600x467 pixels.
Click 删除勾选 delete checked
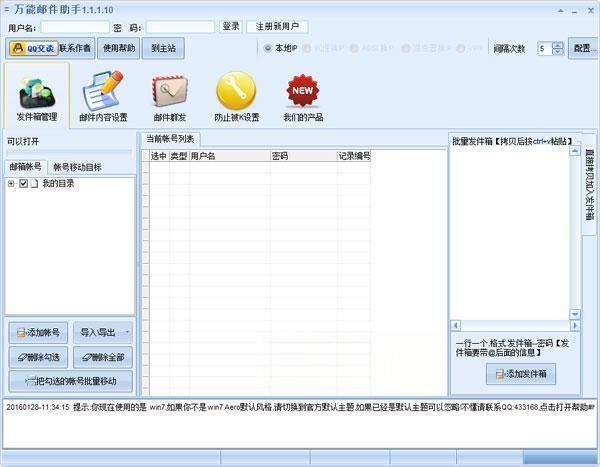[38, 357]
